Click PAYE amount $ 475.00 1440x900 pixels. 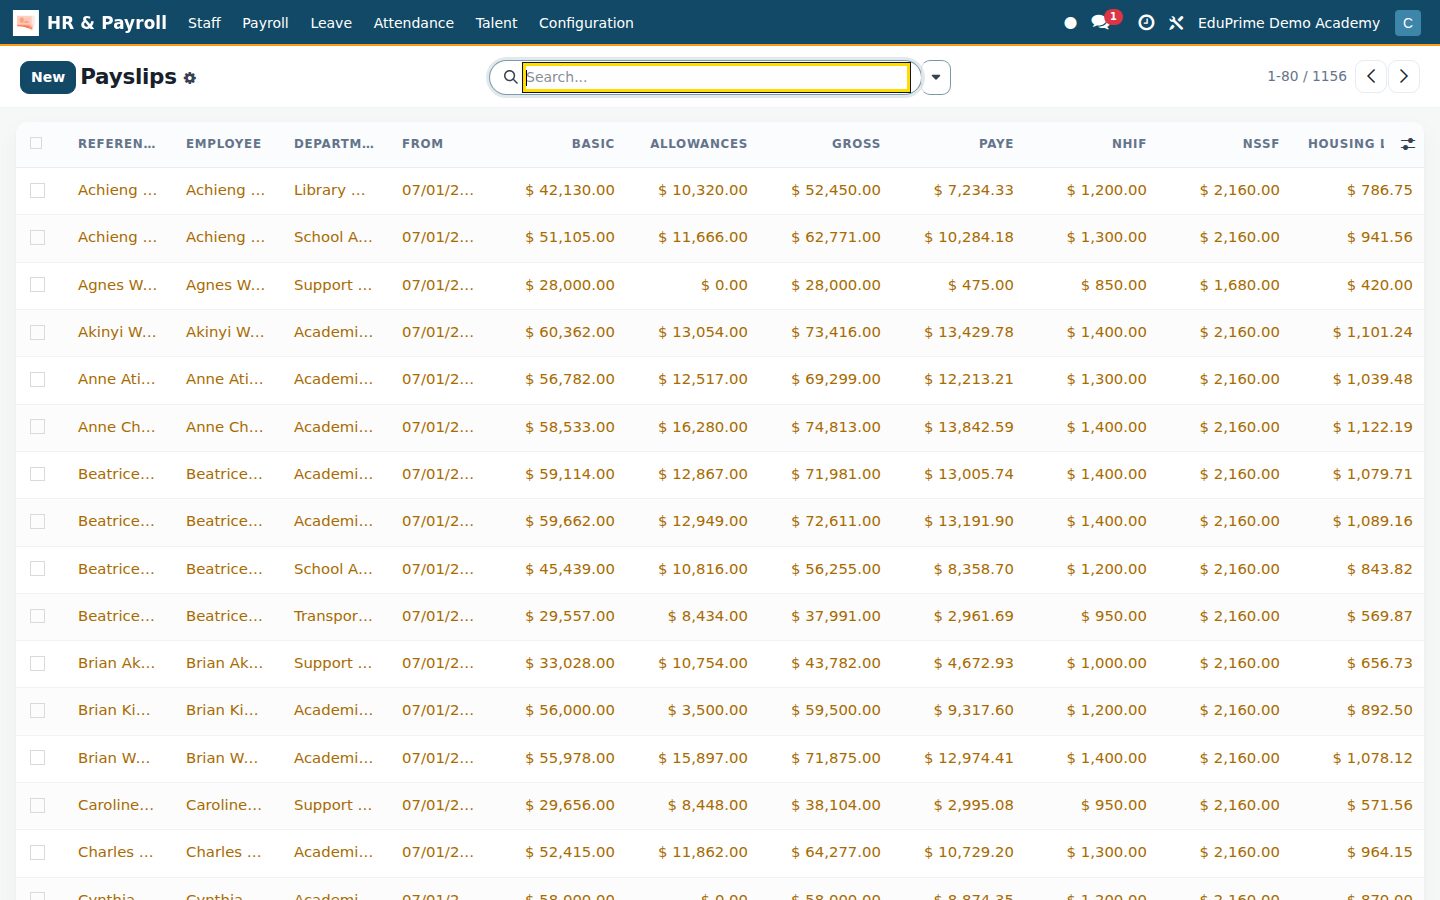point(981,285)
